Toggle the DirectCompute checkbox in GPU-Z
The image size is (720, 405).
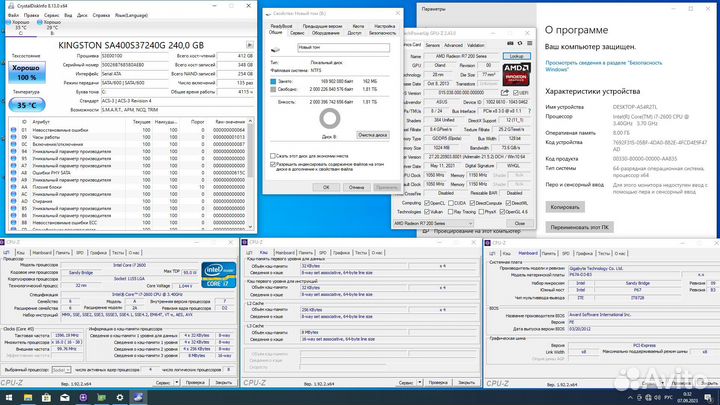pos(472,203)
